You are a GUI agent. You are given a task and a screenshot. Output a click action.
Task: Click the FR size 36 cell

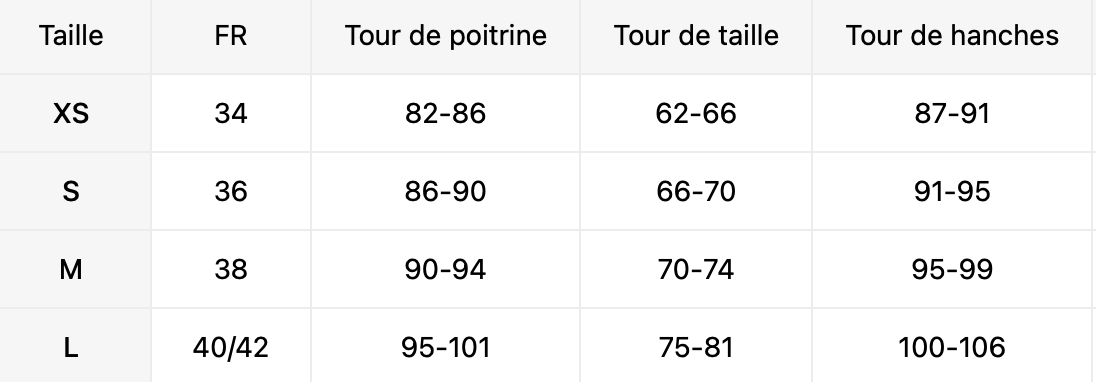pos(231,191)
